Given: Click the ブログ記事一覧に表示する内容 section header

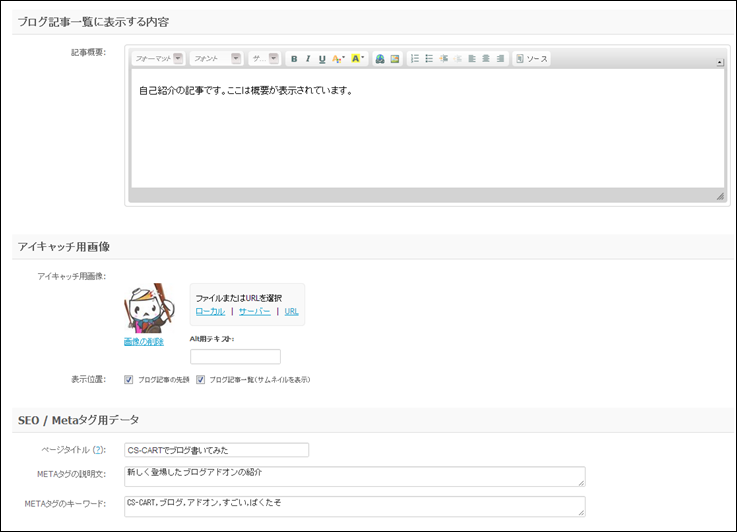Looking at the screenshot, I should pos(93,22).
